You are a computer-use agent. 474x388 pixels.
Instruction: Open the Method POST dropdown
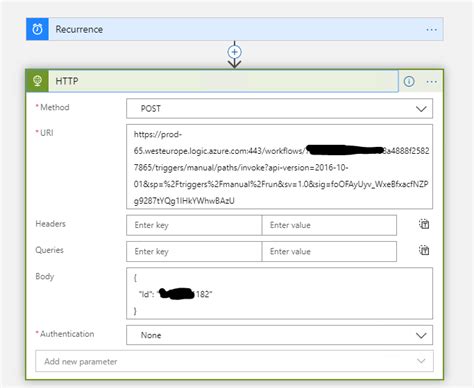tap(279, 108)
